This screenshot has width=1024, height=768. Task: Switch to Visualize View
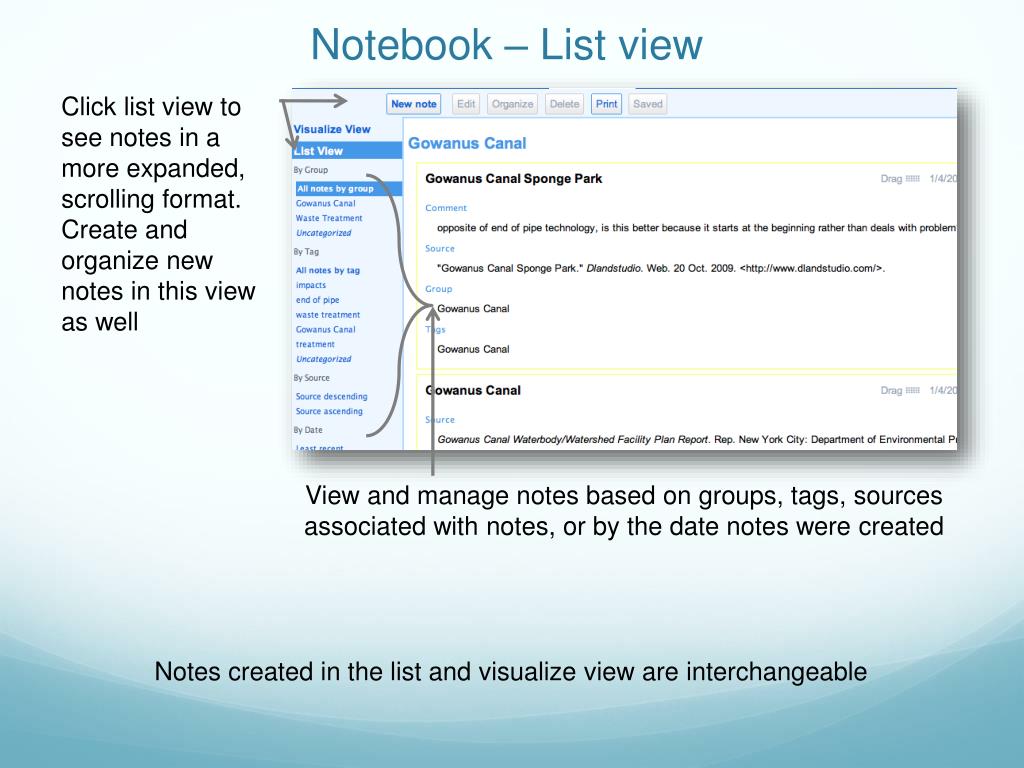coord(332,129)
